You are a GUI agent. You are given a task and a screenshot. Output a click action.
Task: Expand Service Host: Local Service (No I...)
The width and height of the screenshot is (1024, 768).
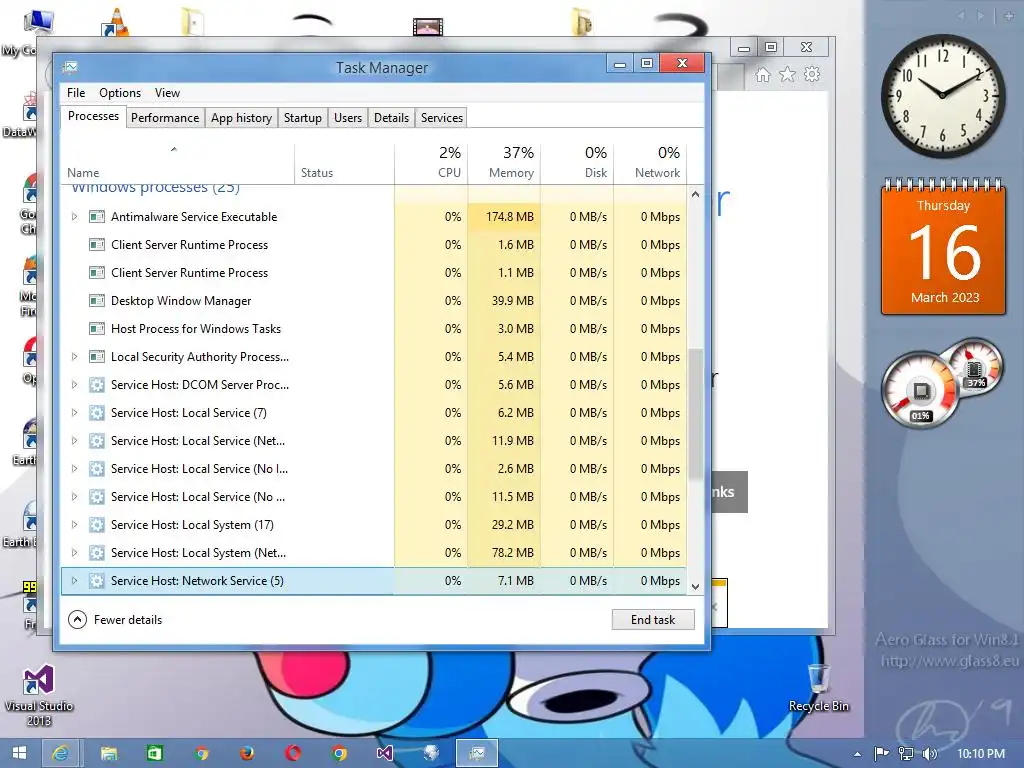click(x=74, y=469)
